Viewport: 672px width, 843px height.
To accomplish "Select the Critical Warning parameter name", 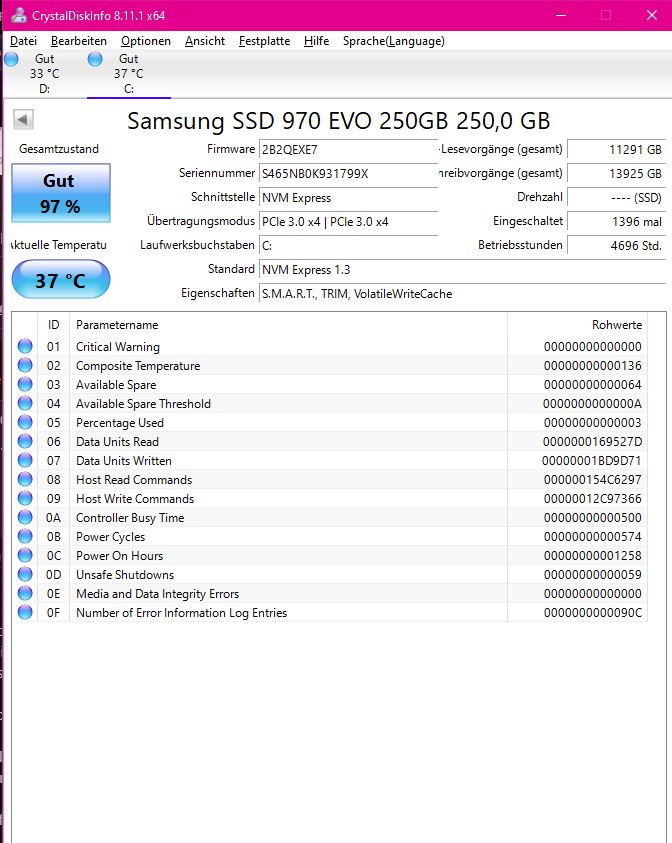I will point(118,347).
